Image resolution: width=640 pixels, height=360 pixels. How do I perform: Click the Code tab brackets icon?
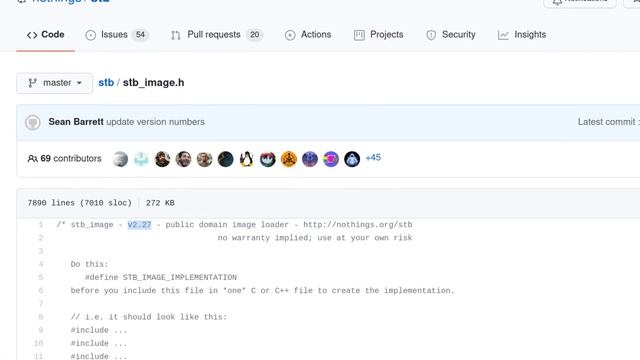pos(32,35)
